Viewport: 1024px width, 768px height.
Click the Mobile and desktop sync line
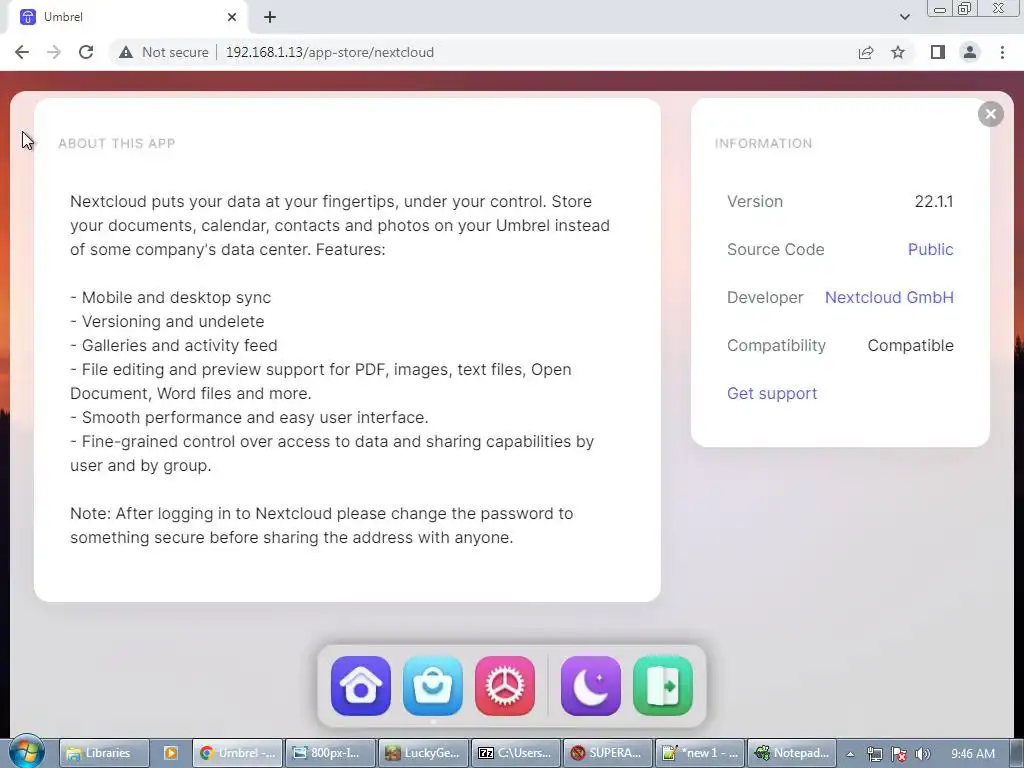pyautogui.click(x=170, y=298)
